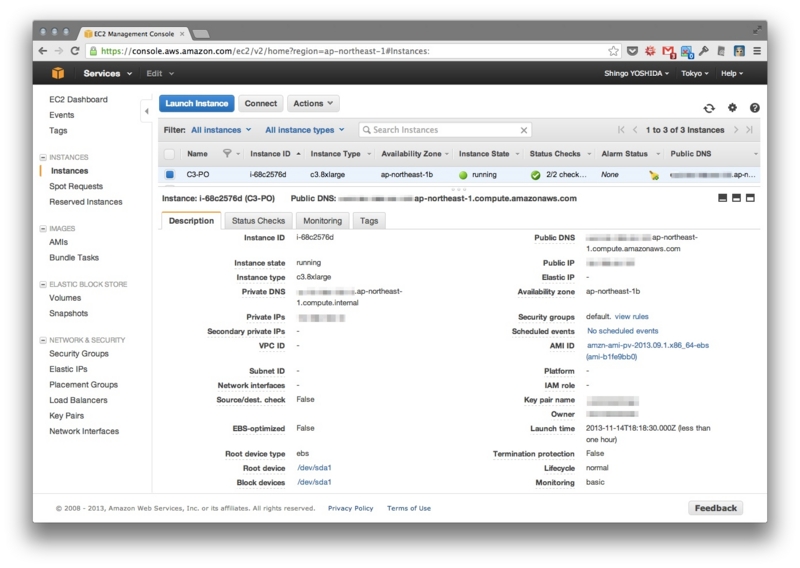The width and height of the screenshot is (800, 568).
Task: Open the Help dropdown menu
Action: [x=732, y=73]
